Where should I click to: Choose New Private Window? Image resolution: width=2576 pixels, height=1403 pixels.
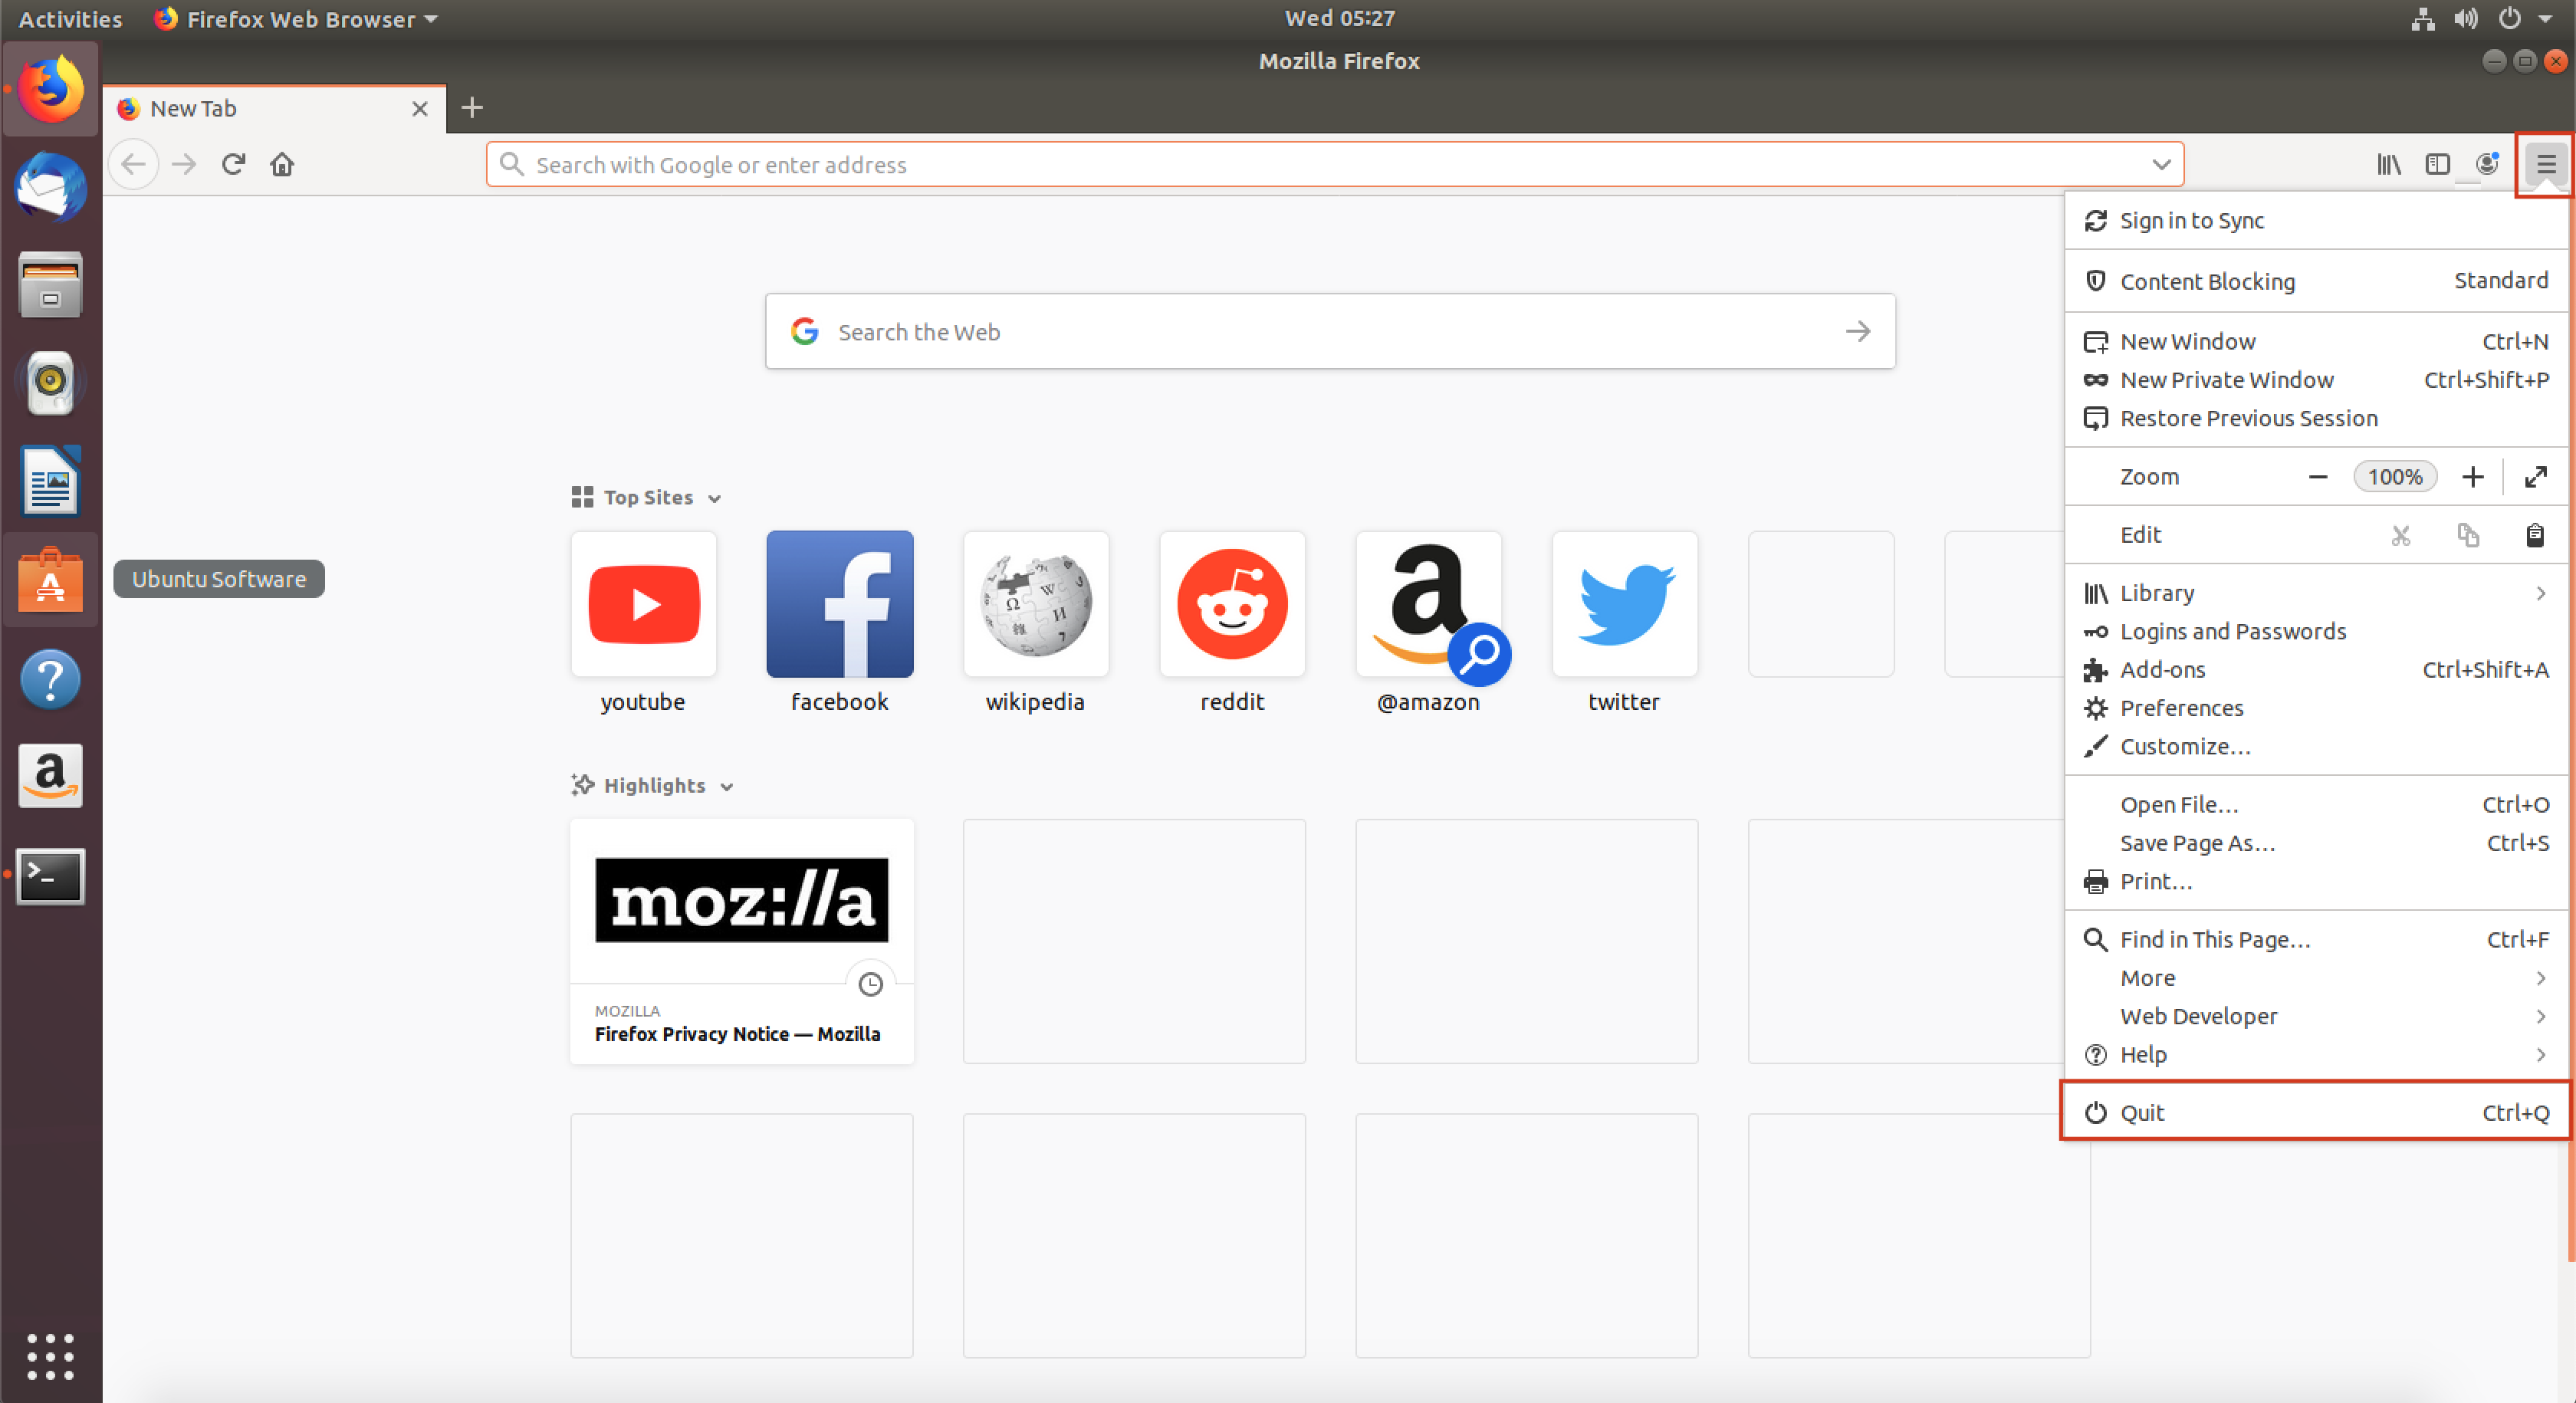pyautogui.click(x=2315, y=380)
